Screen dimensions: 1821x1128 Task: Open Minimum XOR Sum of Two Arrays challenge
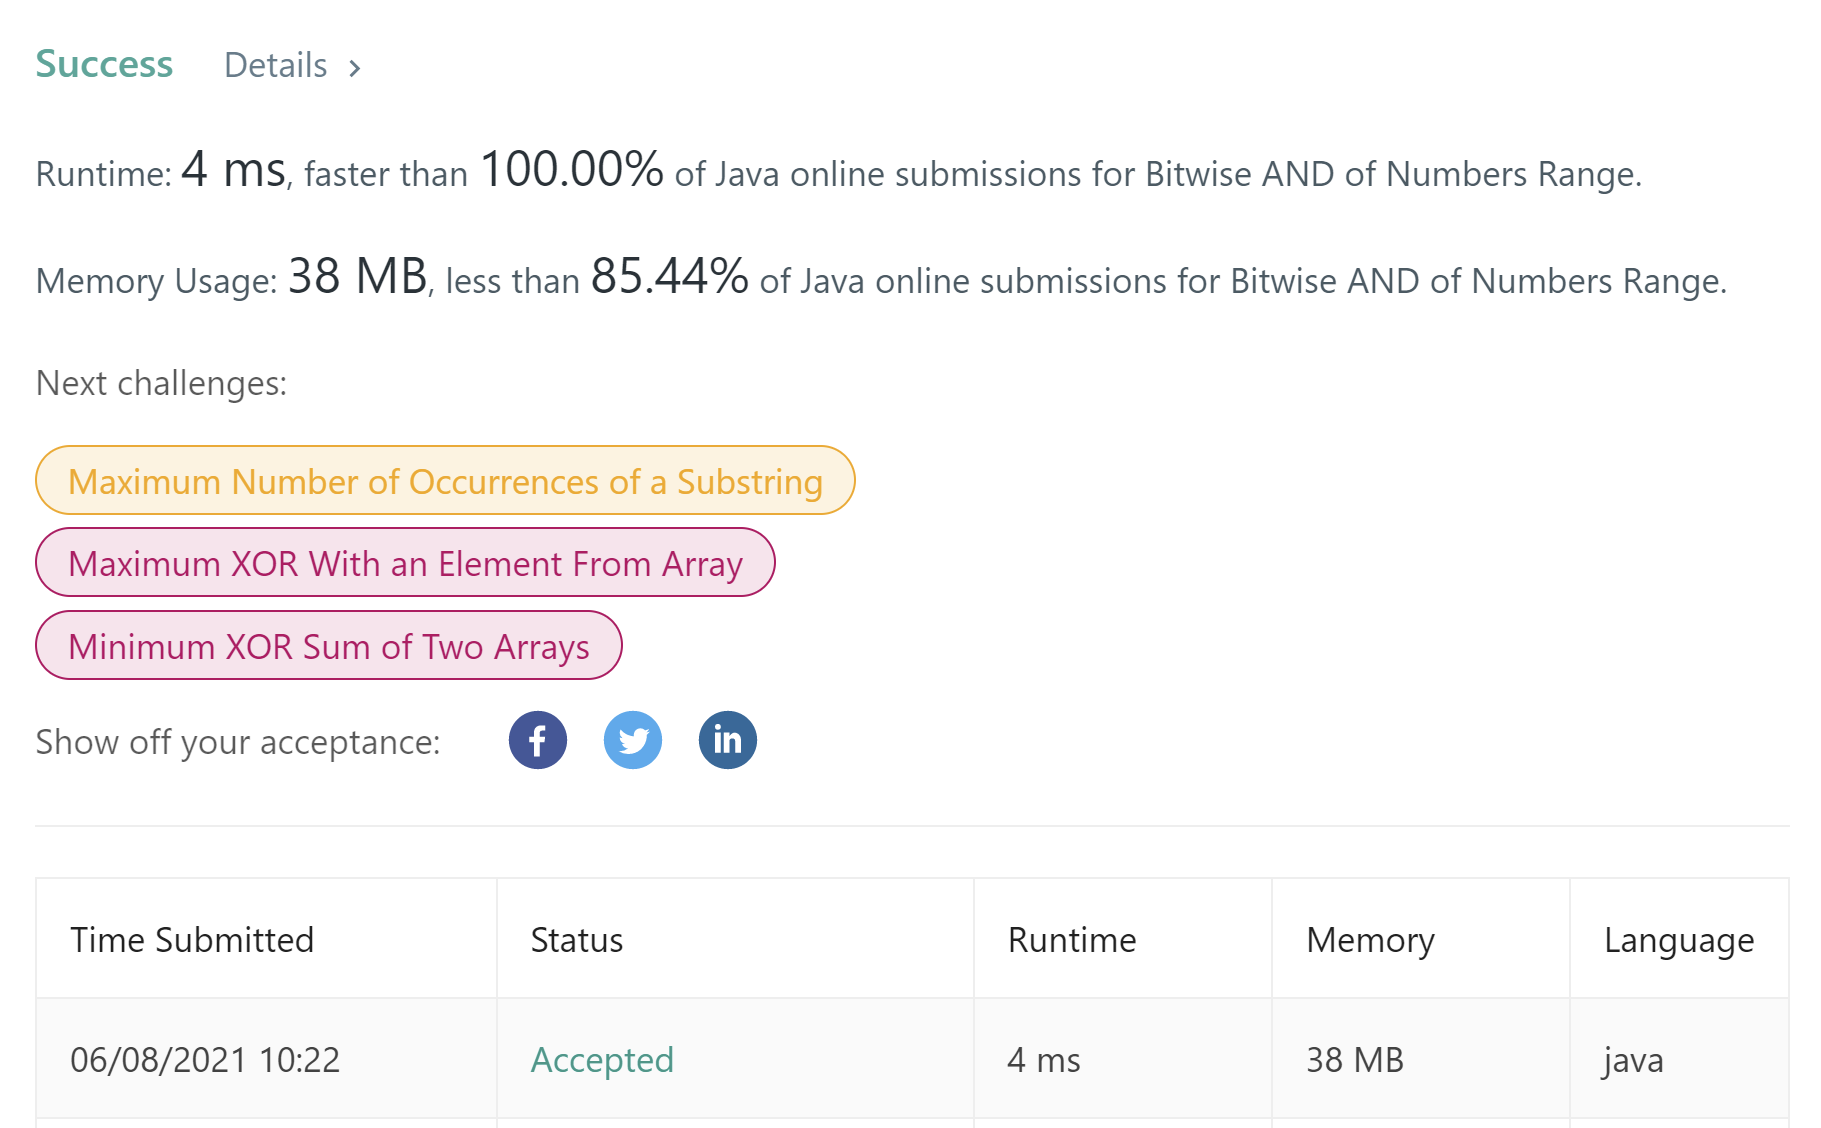(x=329, y=646)
